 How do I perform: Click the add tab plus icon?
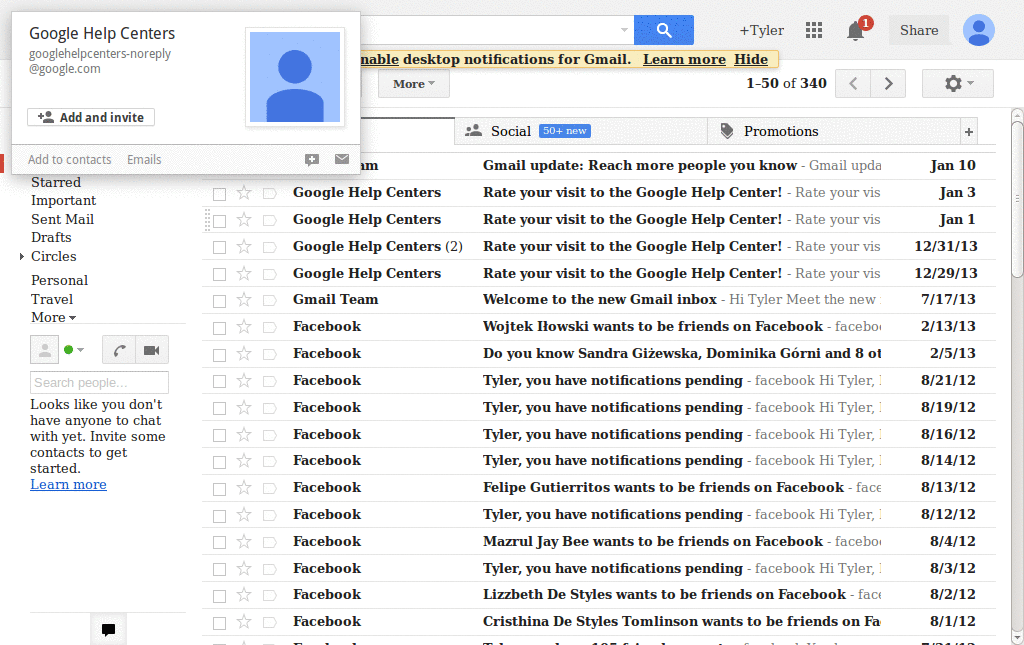pyautogui.click(x=969, y=132)
